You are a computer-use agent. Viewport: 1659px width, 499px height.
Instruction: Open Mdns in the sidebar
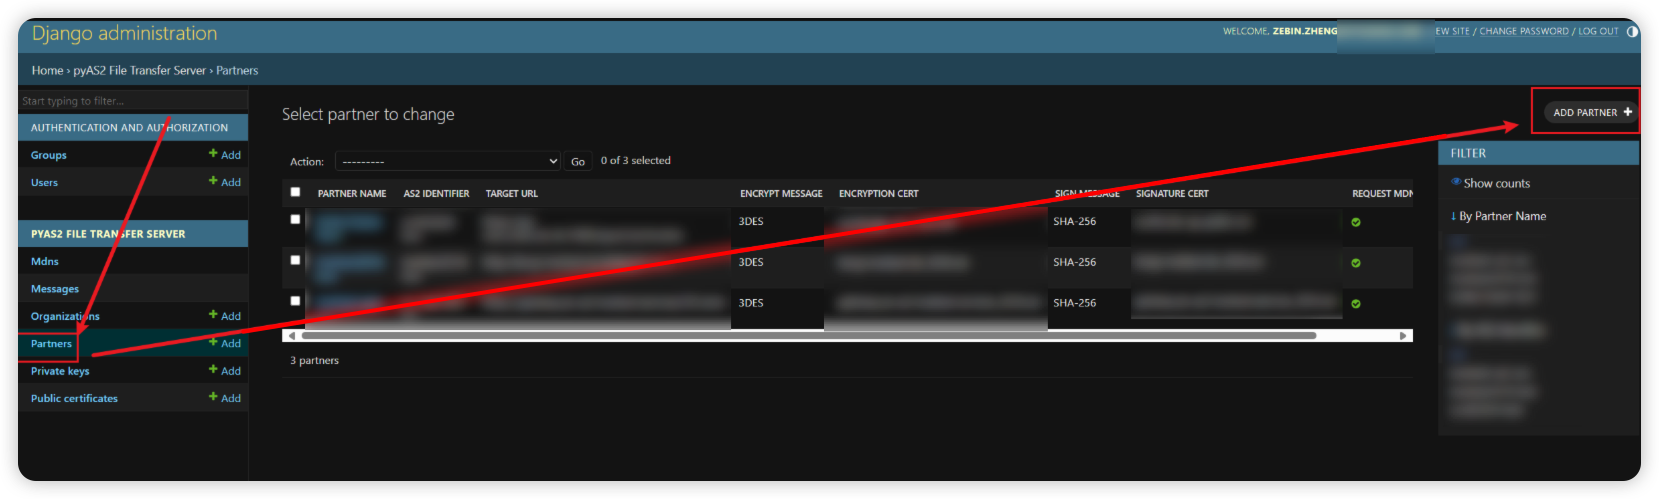[45, 262]
